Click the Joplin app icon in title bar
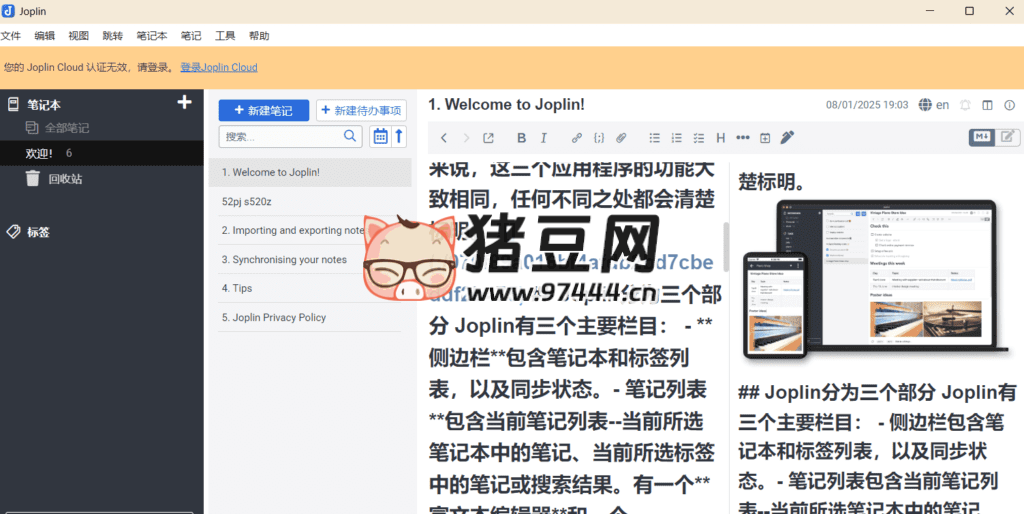Viewport: 1024px width, 514px height. coord(9,11)
